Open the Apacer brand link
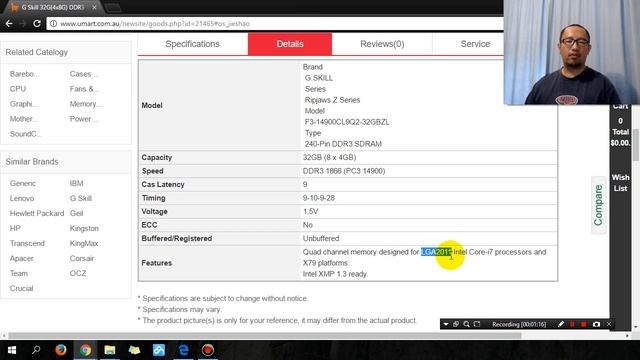This screenshot has width=640, height=360. coord(22,258)
